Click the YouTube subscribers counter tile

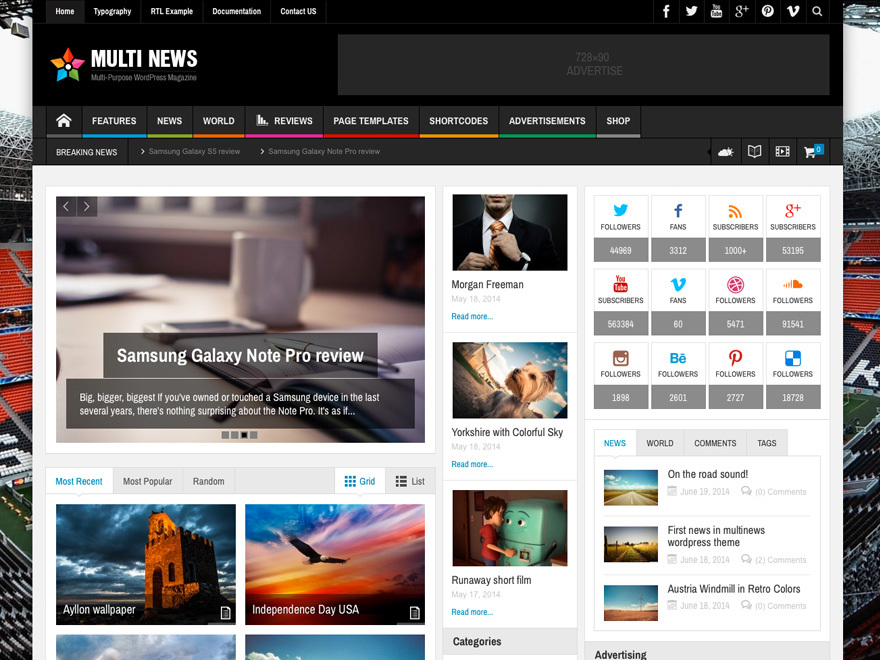pyautogui.click(x=621, y=302)
